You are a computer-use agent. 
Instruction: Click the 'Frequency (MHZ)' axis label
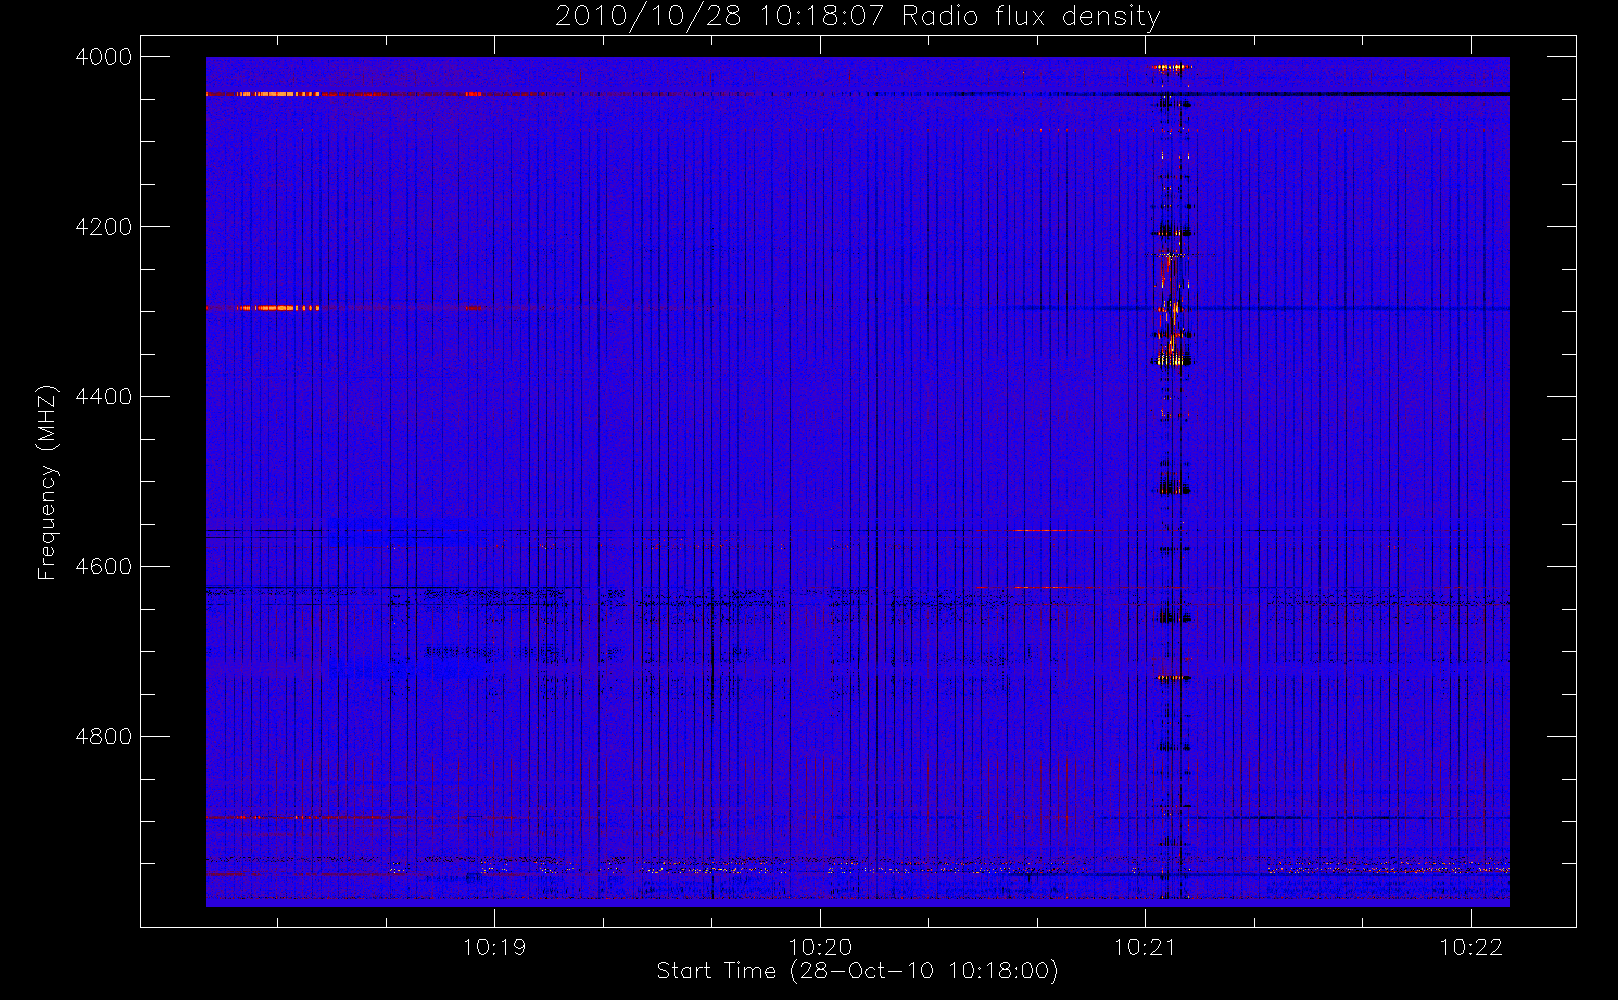pos(46,482)
